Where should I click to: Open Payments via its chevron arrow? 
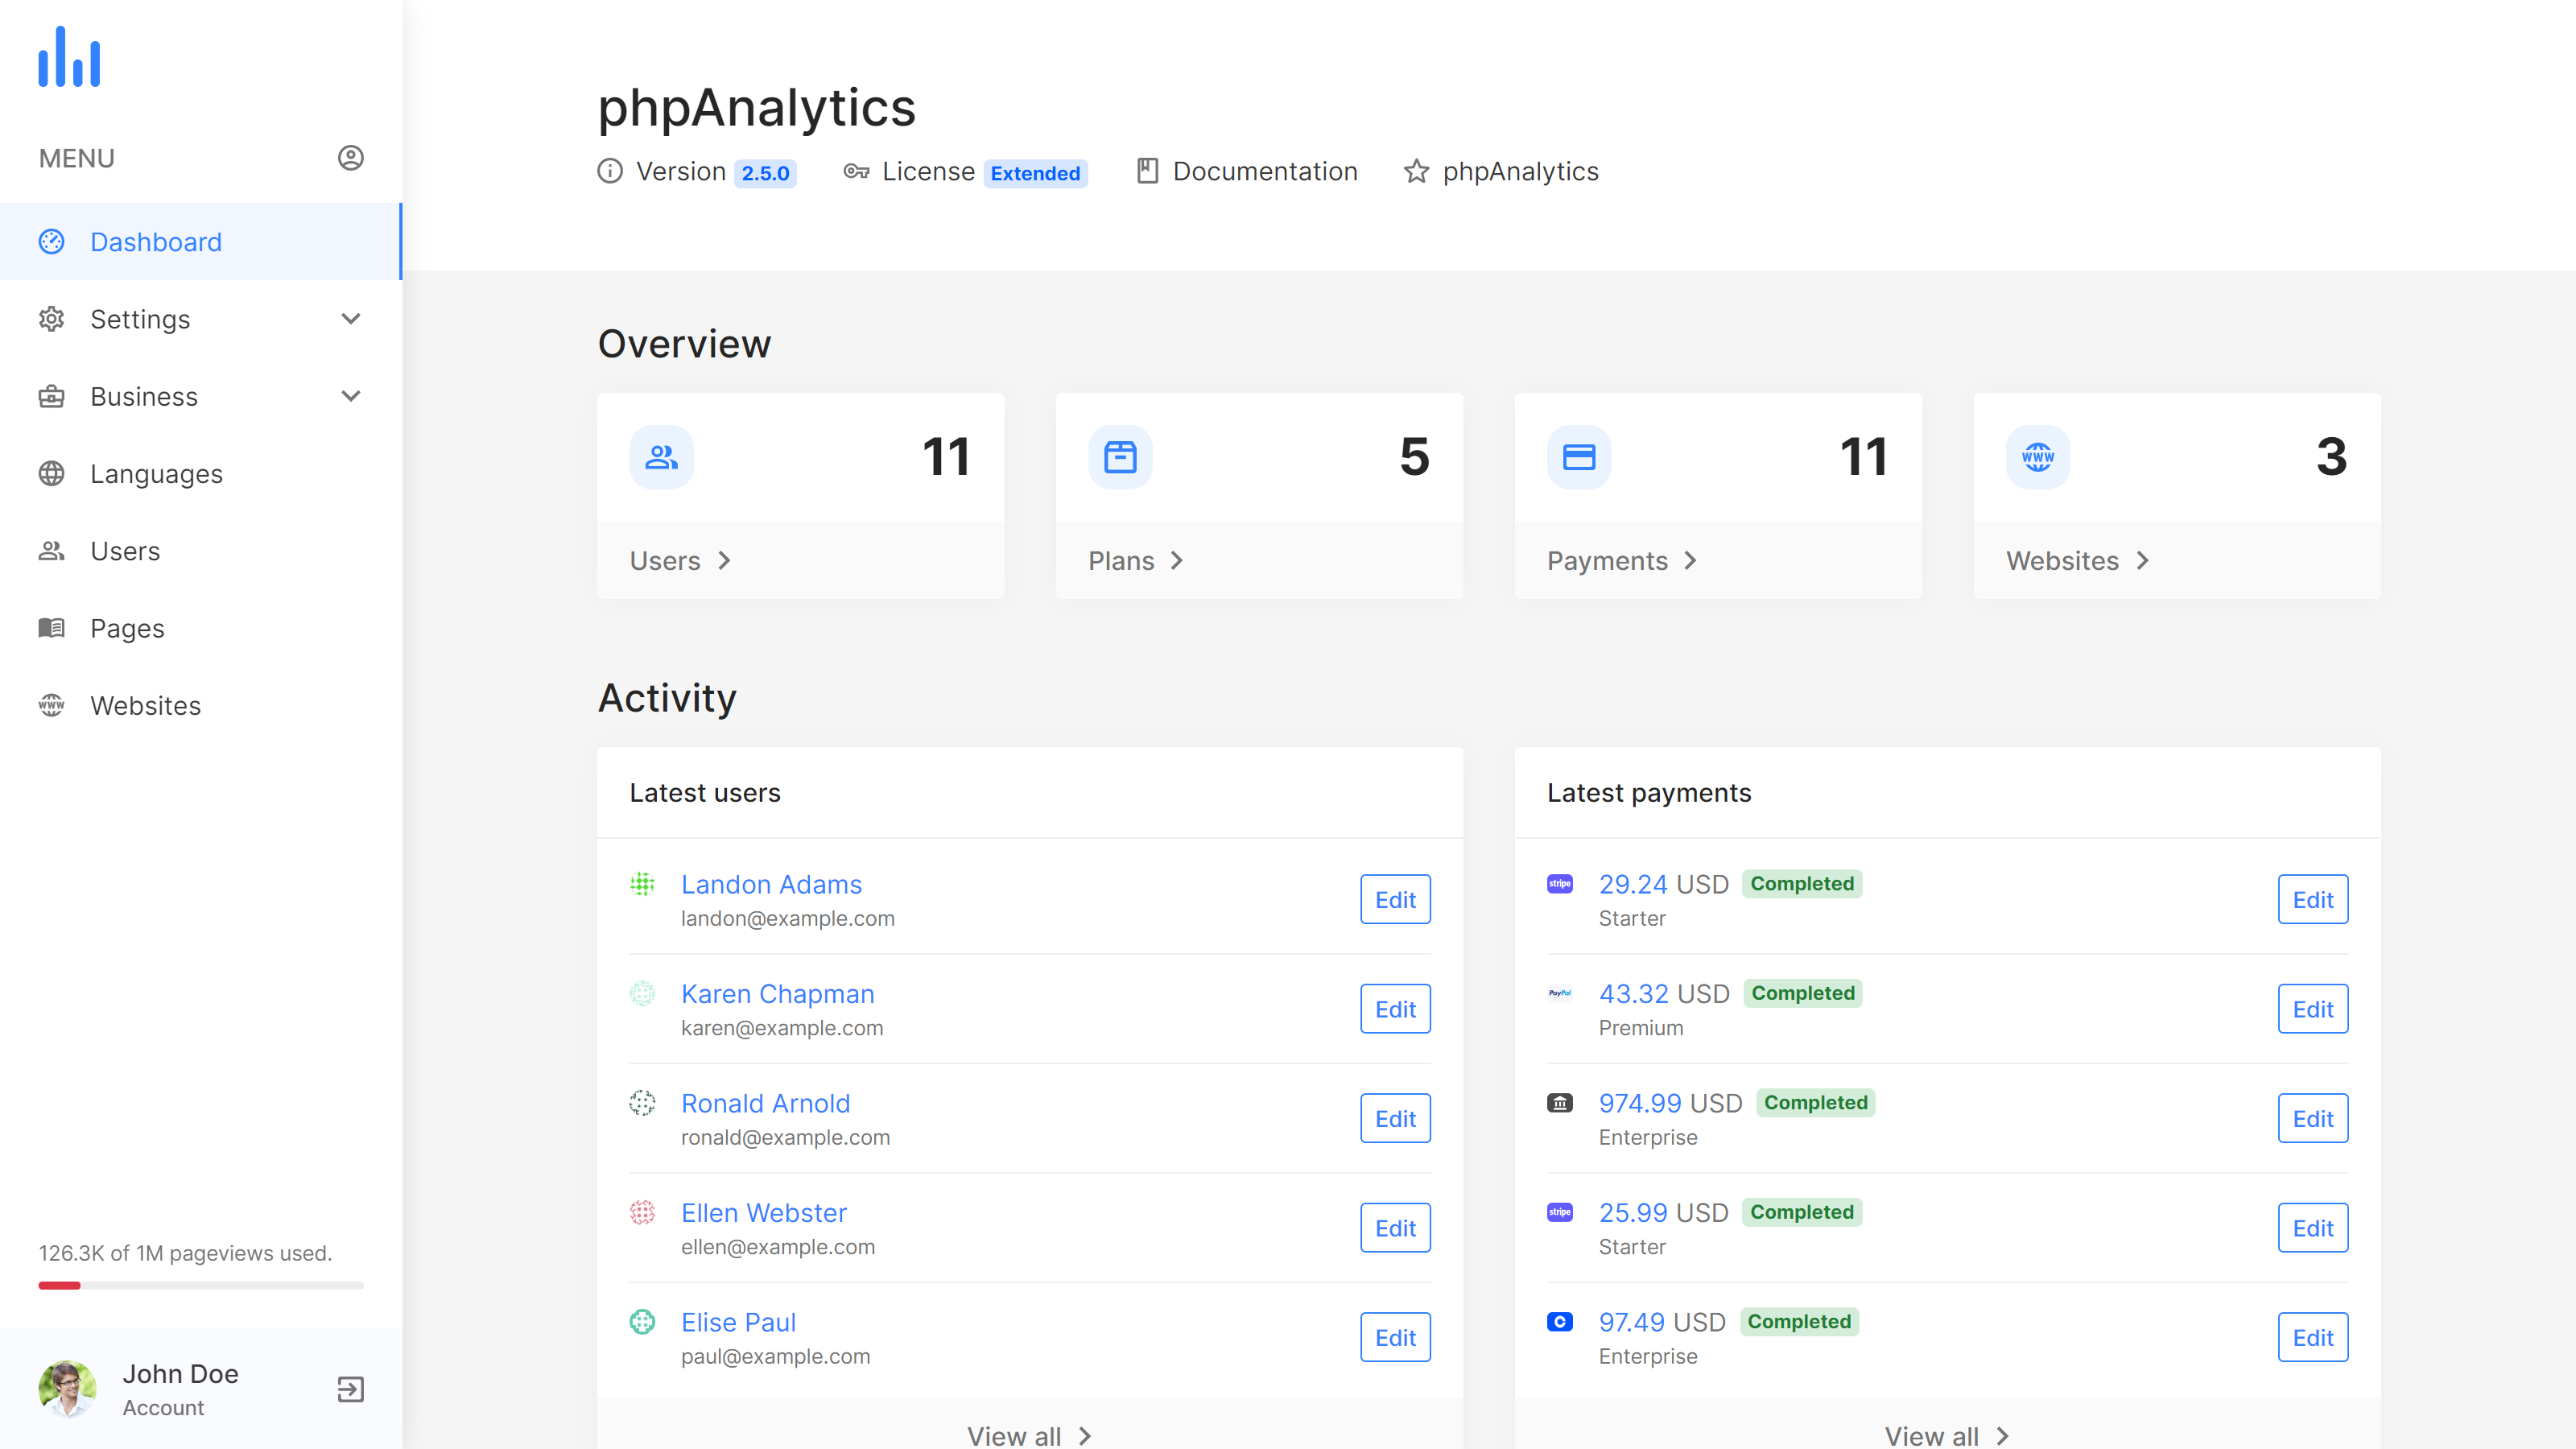click(x=1691, y=561)
